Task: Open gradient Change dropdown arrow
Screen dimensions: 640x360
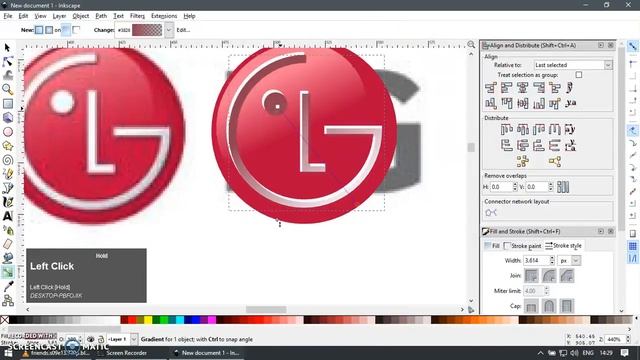Action: 169,30
